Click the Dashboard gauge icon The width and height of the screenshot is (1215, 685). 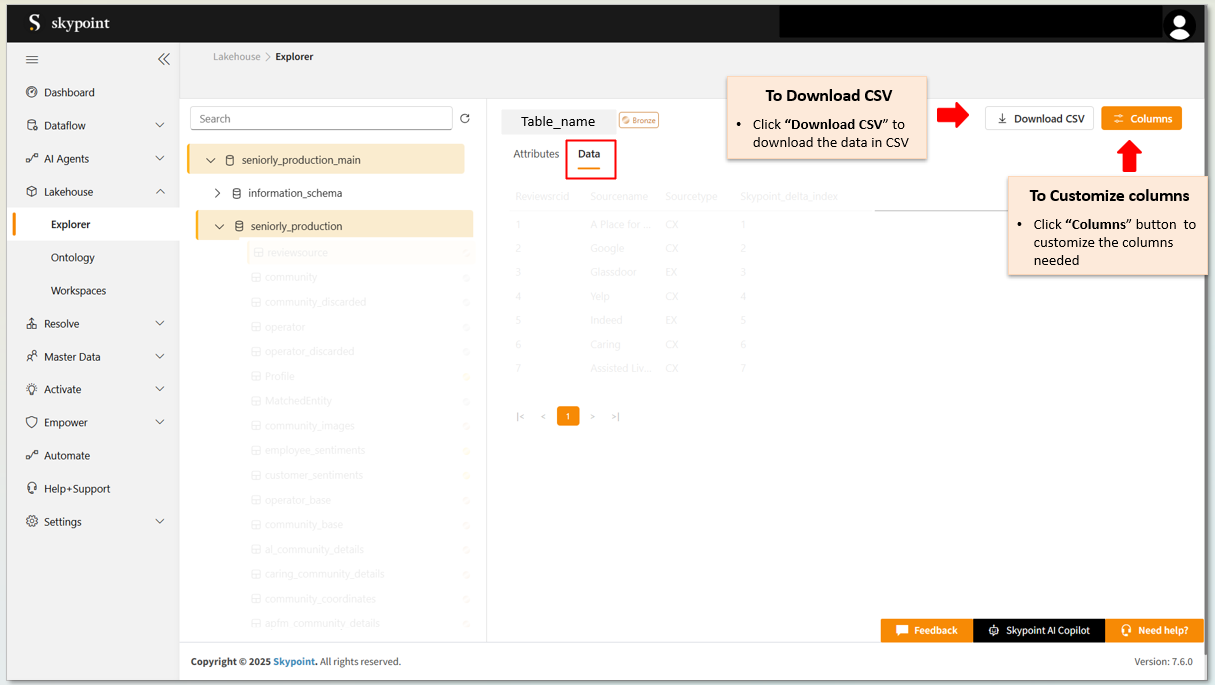[x=32, y=93]
